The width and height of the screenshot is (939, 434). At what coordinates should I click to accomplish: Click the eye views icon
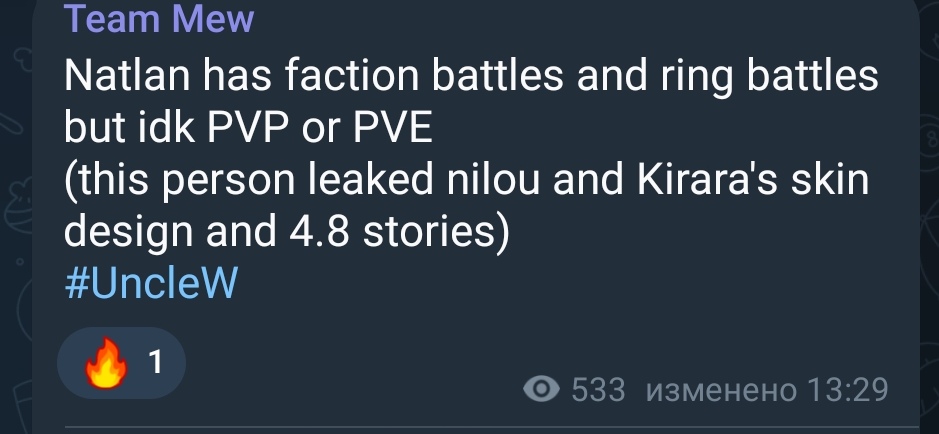[541, 390]
